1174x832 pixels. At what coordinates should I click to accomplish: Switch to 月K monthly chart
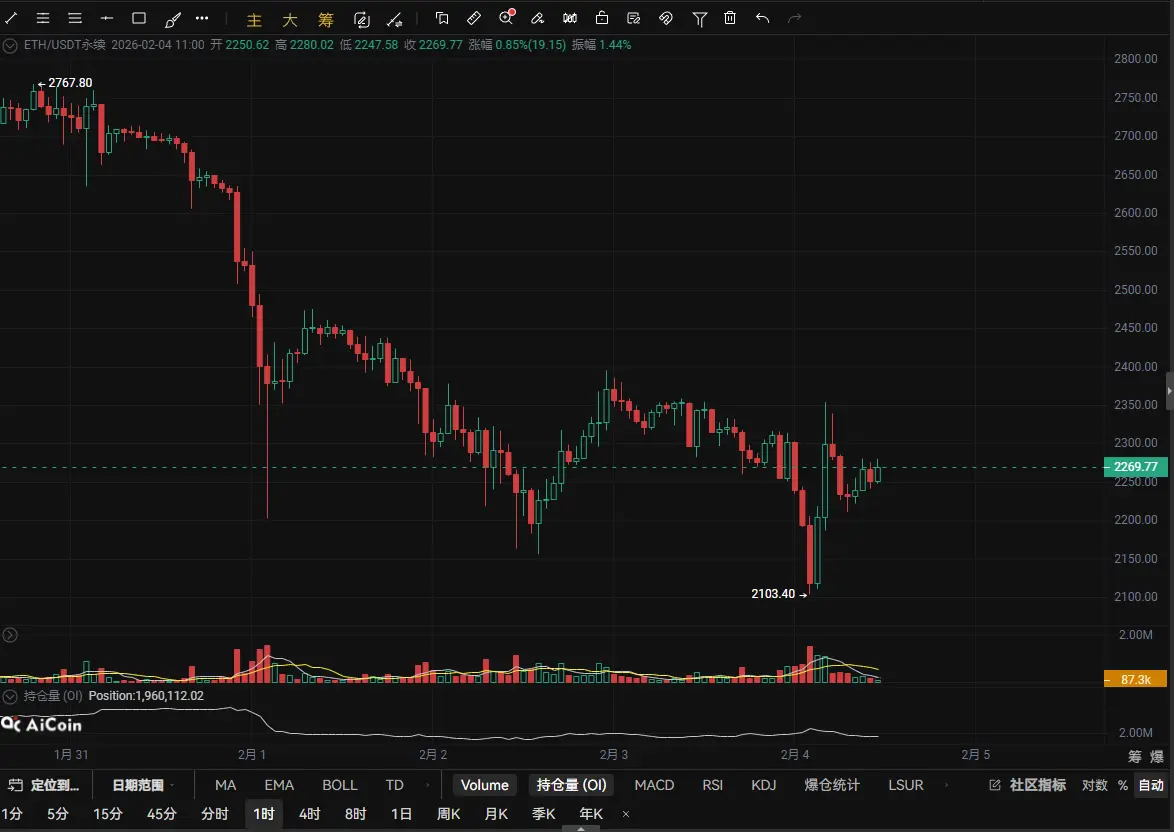[x=496, y=814]
